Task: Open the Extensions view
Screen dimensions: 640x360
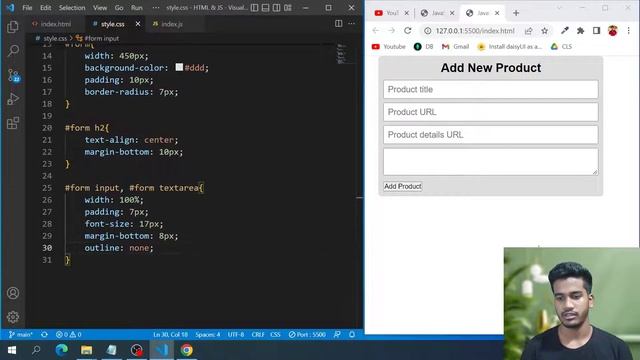Action: [x=13, y=123]
